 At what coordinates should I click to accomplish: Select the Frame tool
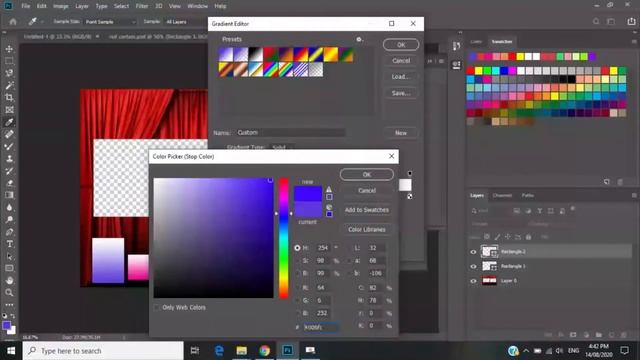[x=9, y=110]
